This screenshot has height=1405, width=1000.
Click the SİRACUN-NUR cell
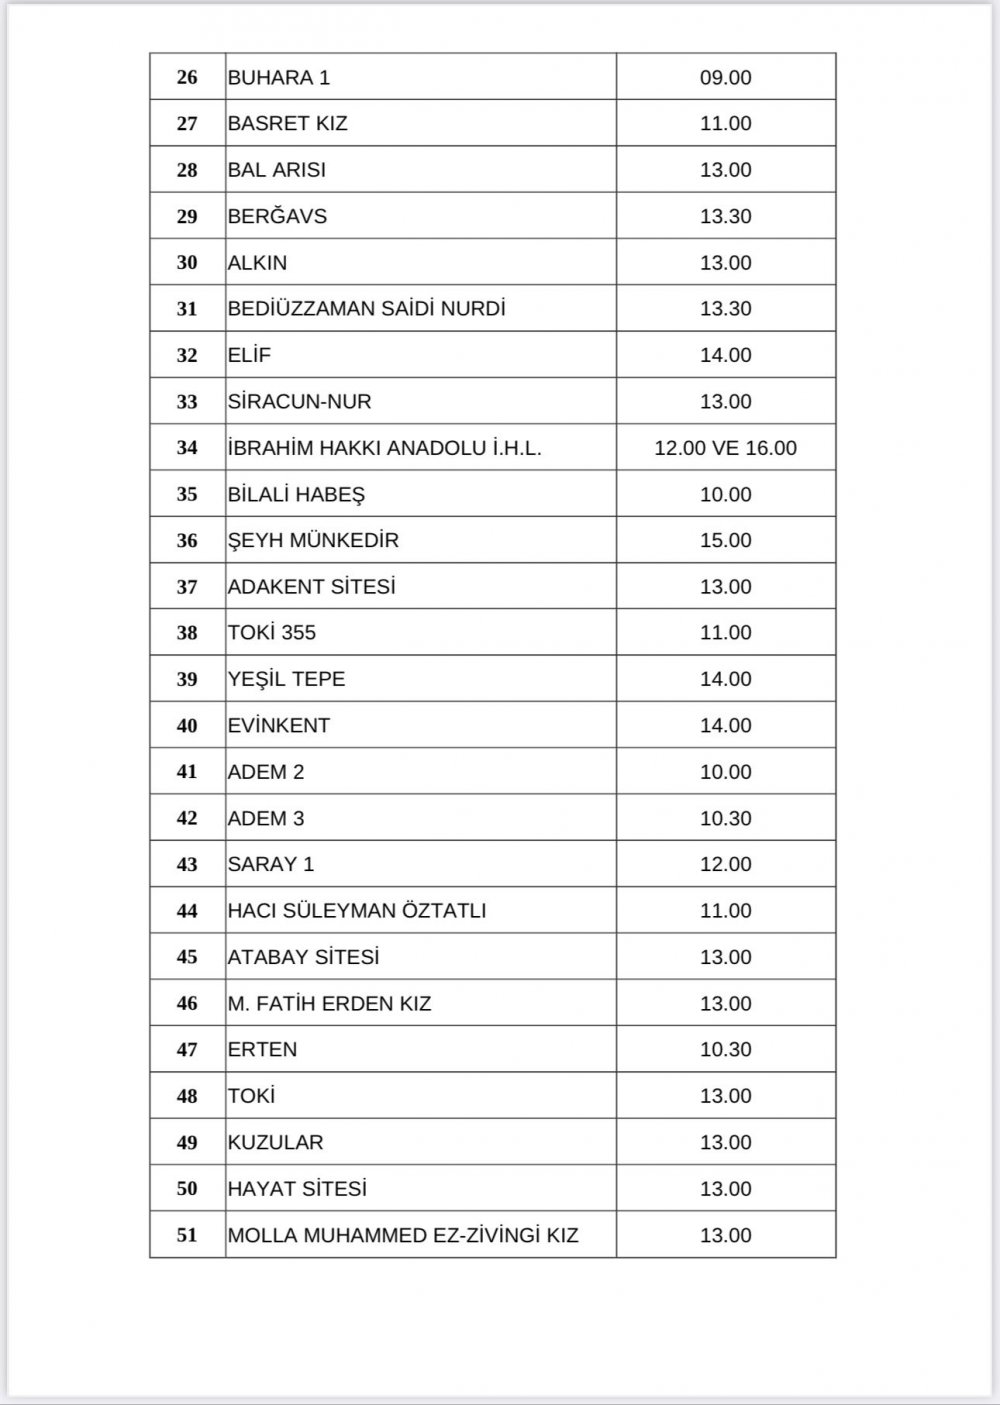421,401
